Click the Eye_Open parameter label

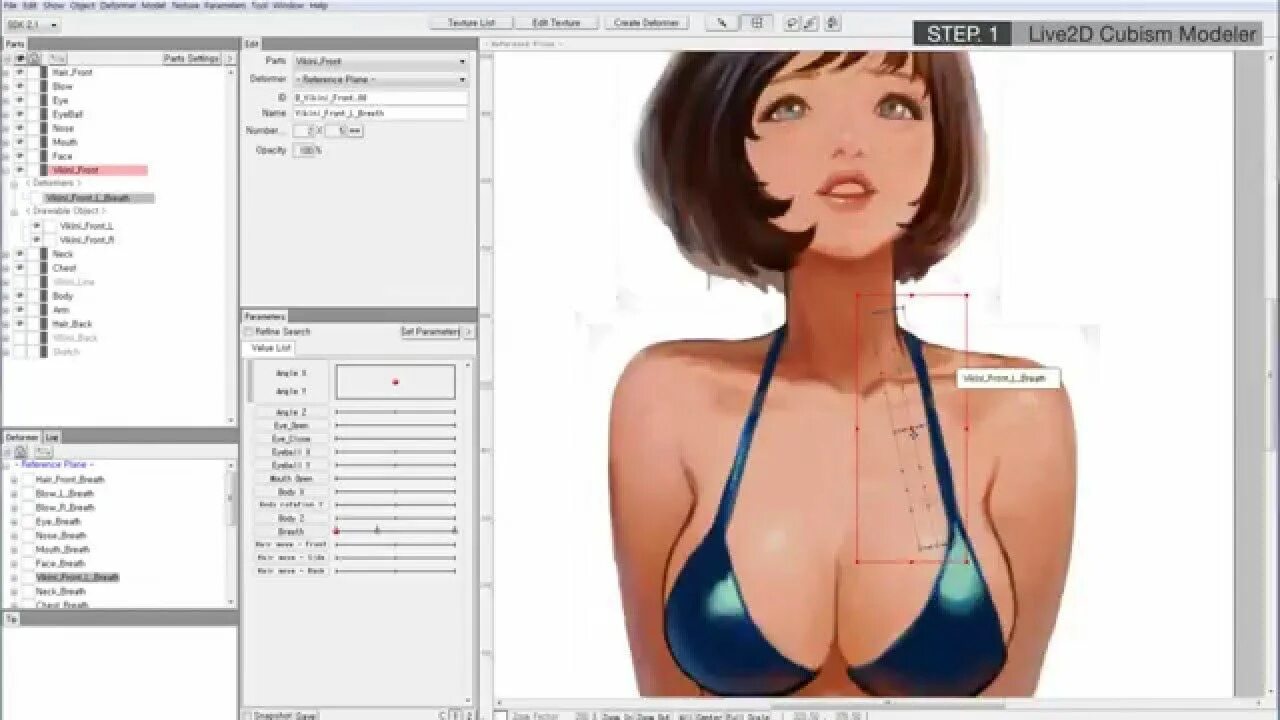[x=291, y=426]
